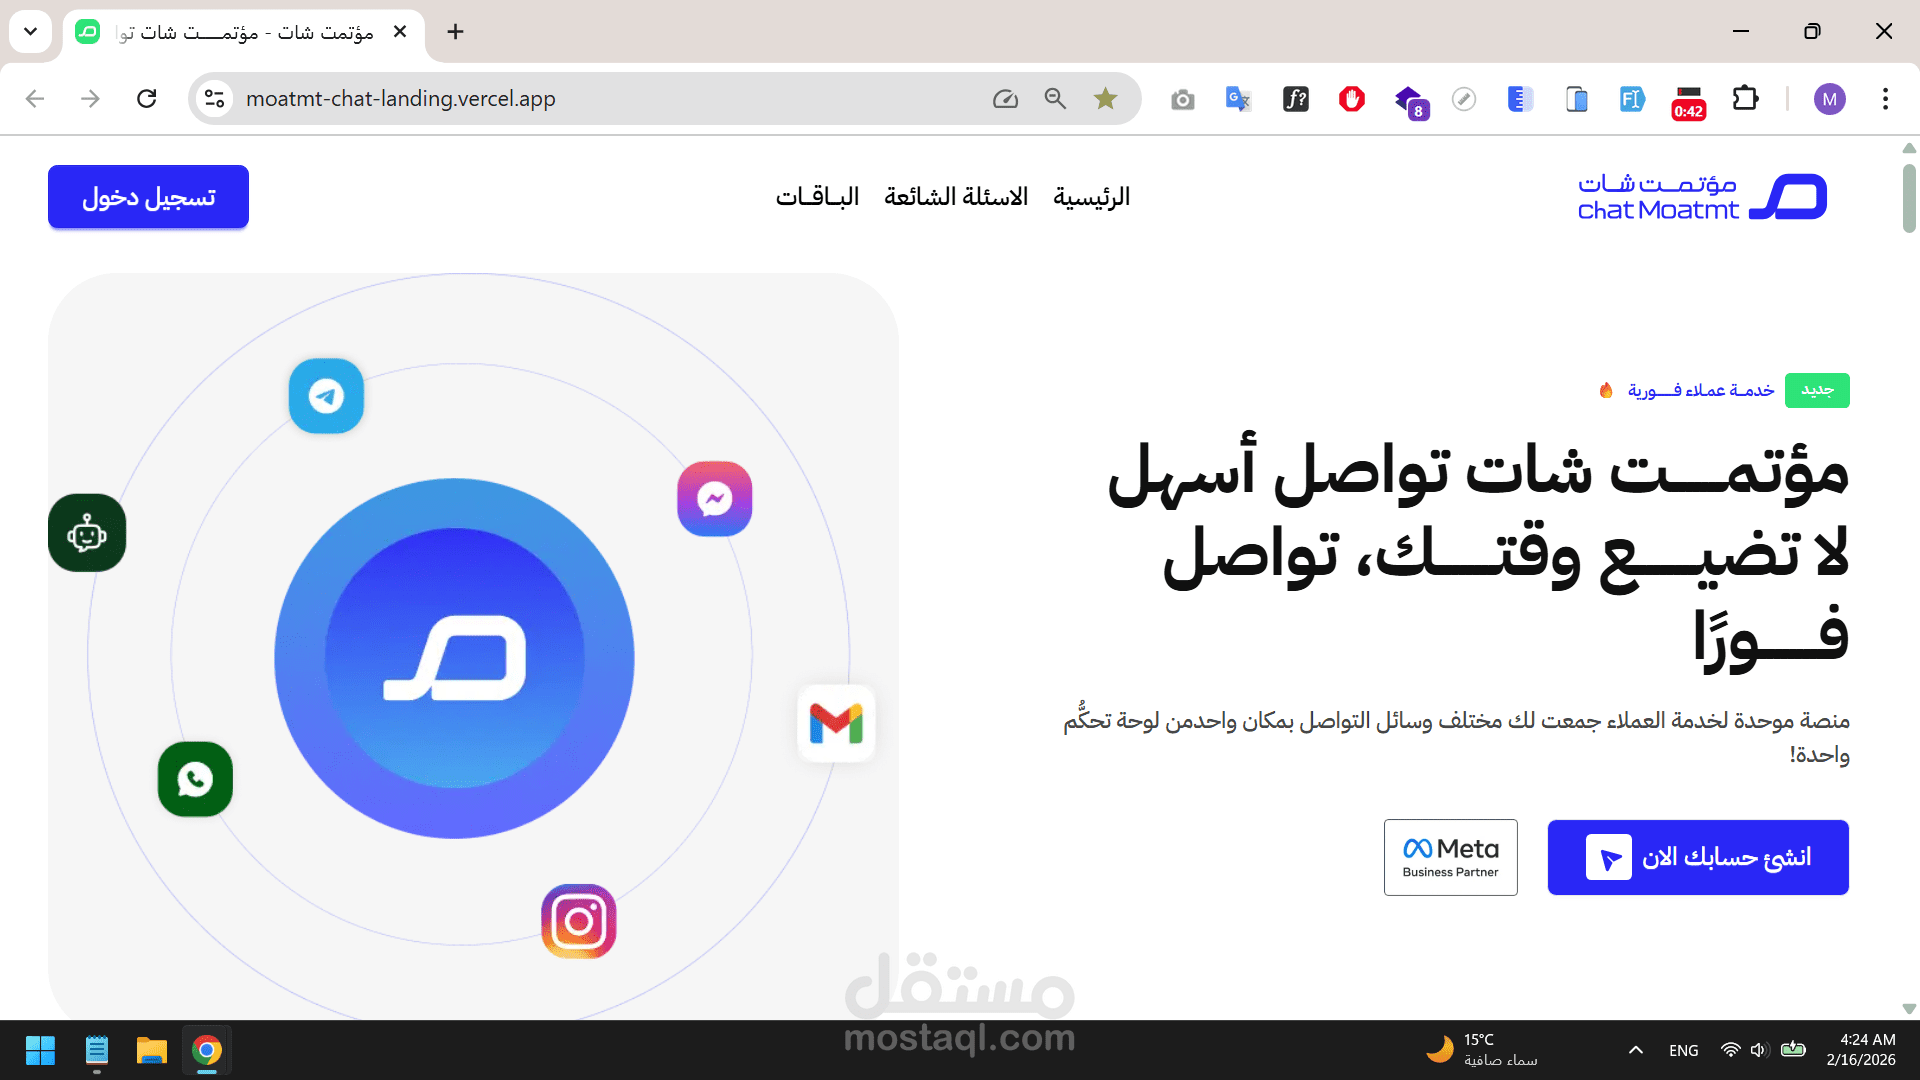This screenshot has width=1920, height=1080.
Task: Click inside the browser address bar
Action: coord(500,98)
